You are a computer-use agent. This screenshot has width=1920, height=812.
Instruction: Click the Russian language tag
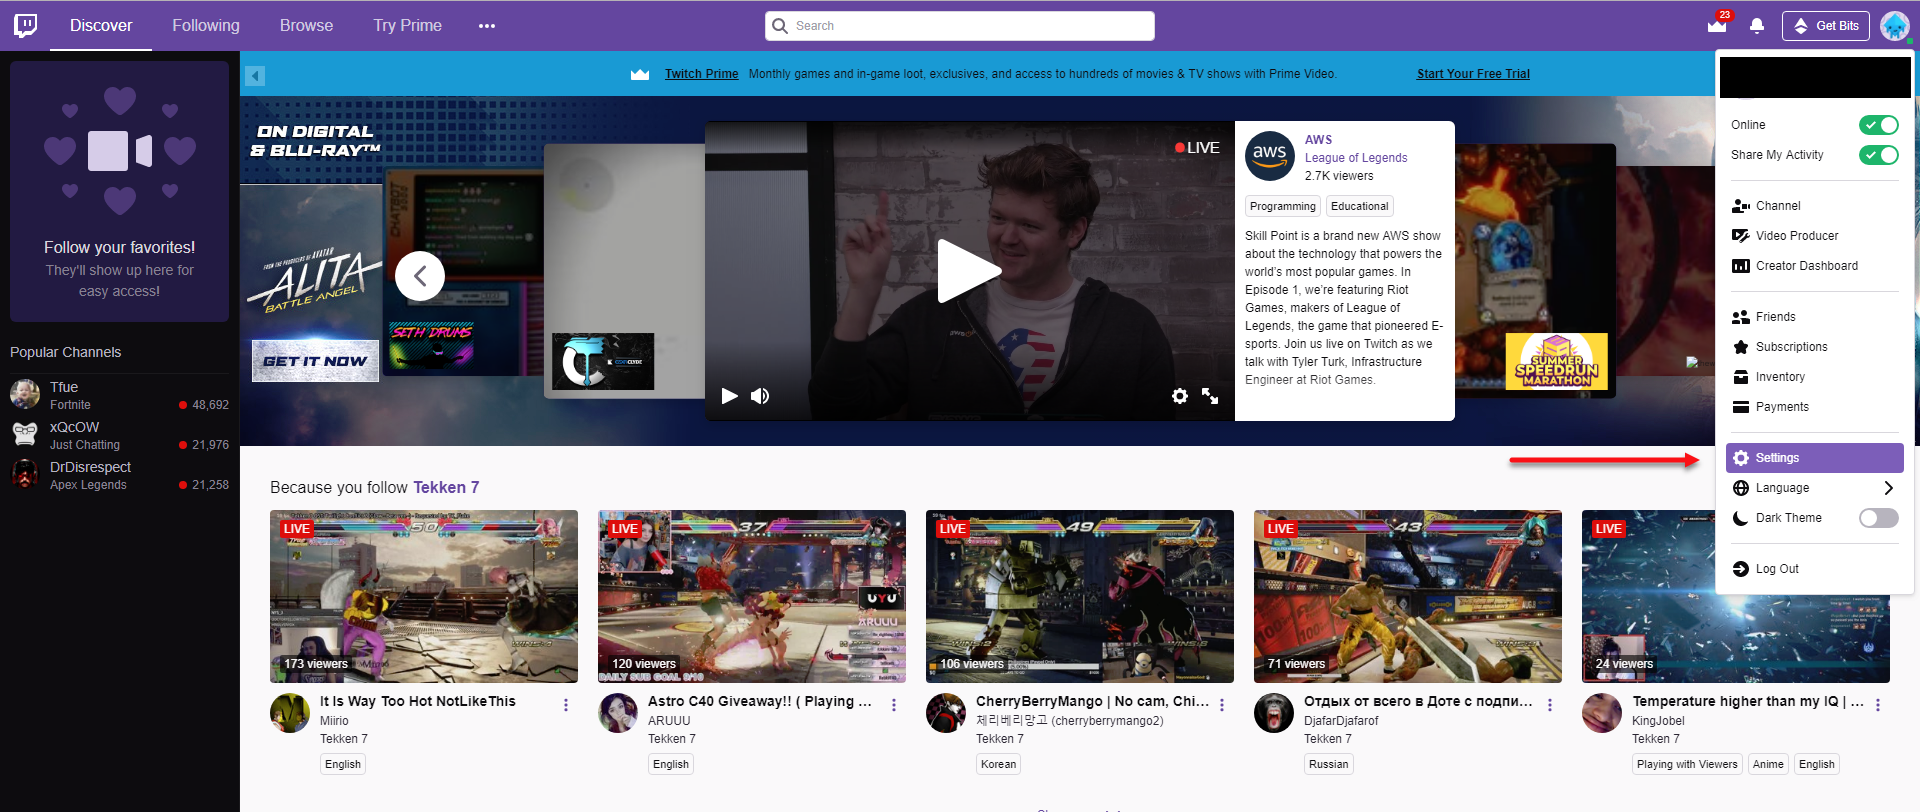click(x=1328, y=764)
